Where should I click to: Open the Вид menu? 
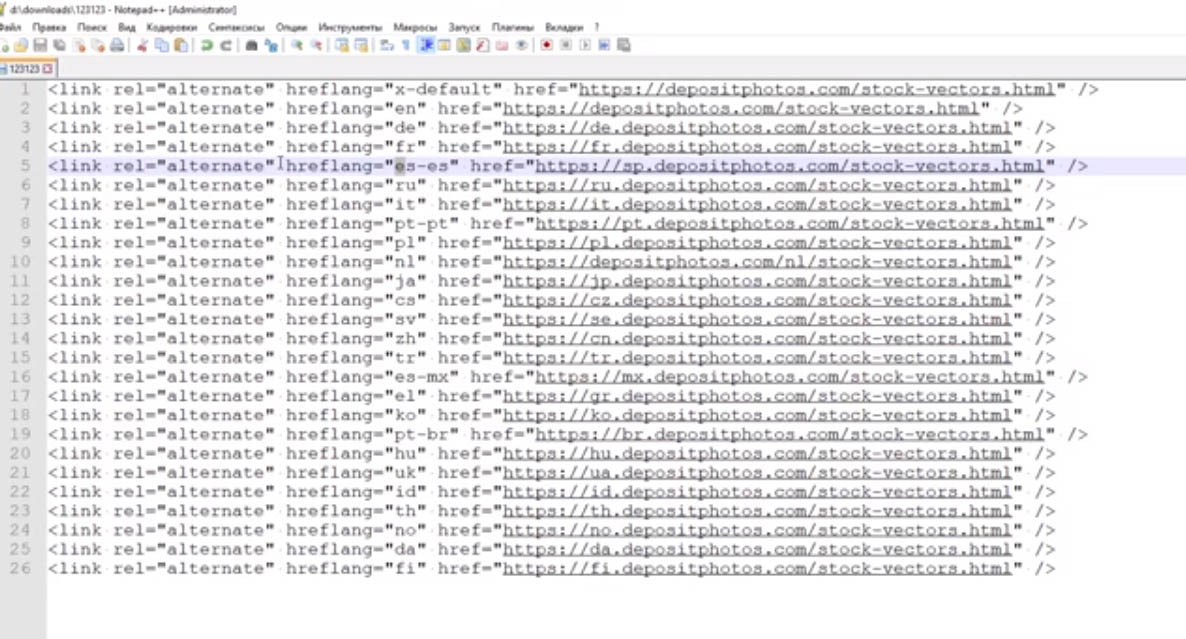pyautogui.click(x=127, y=27)
